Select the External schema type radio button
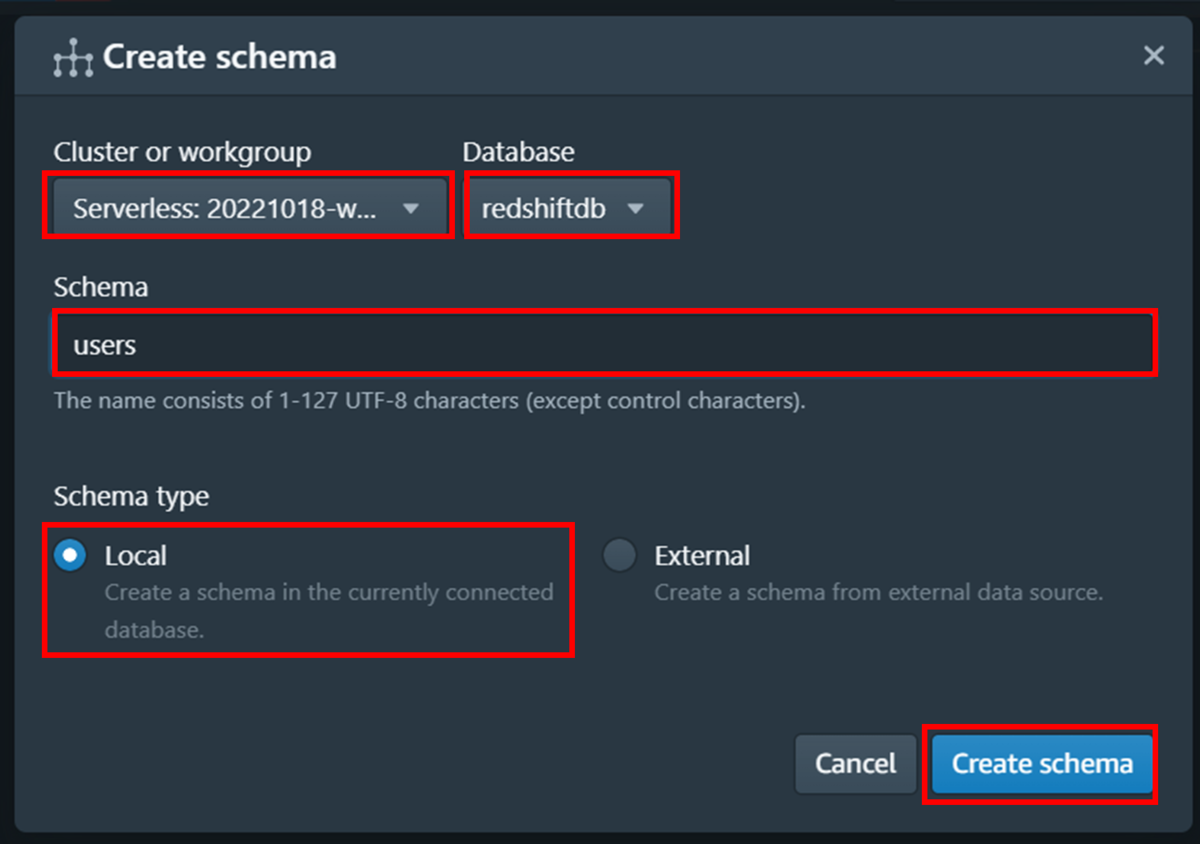This screenshot has width=1200, height=844. (x=619, y=555)
